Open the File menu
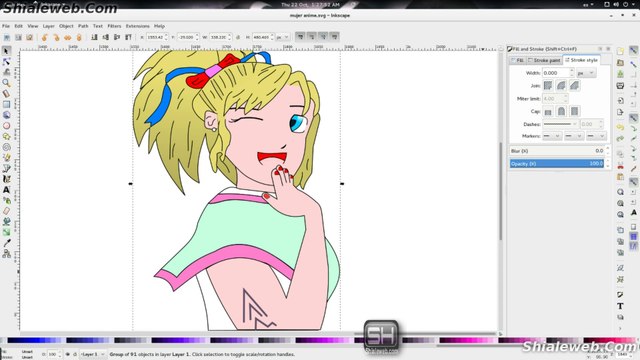 (x=6, y=26)
